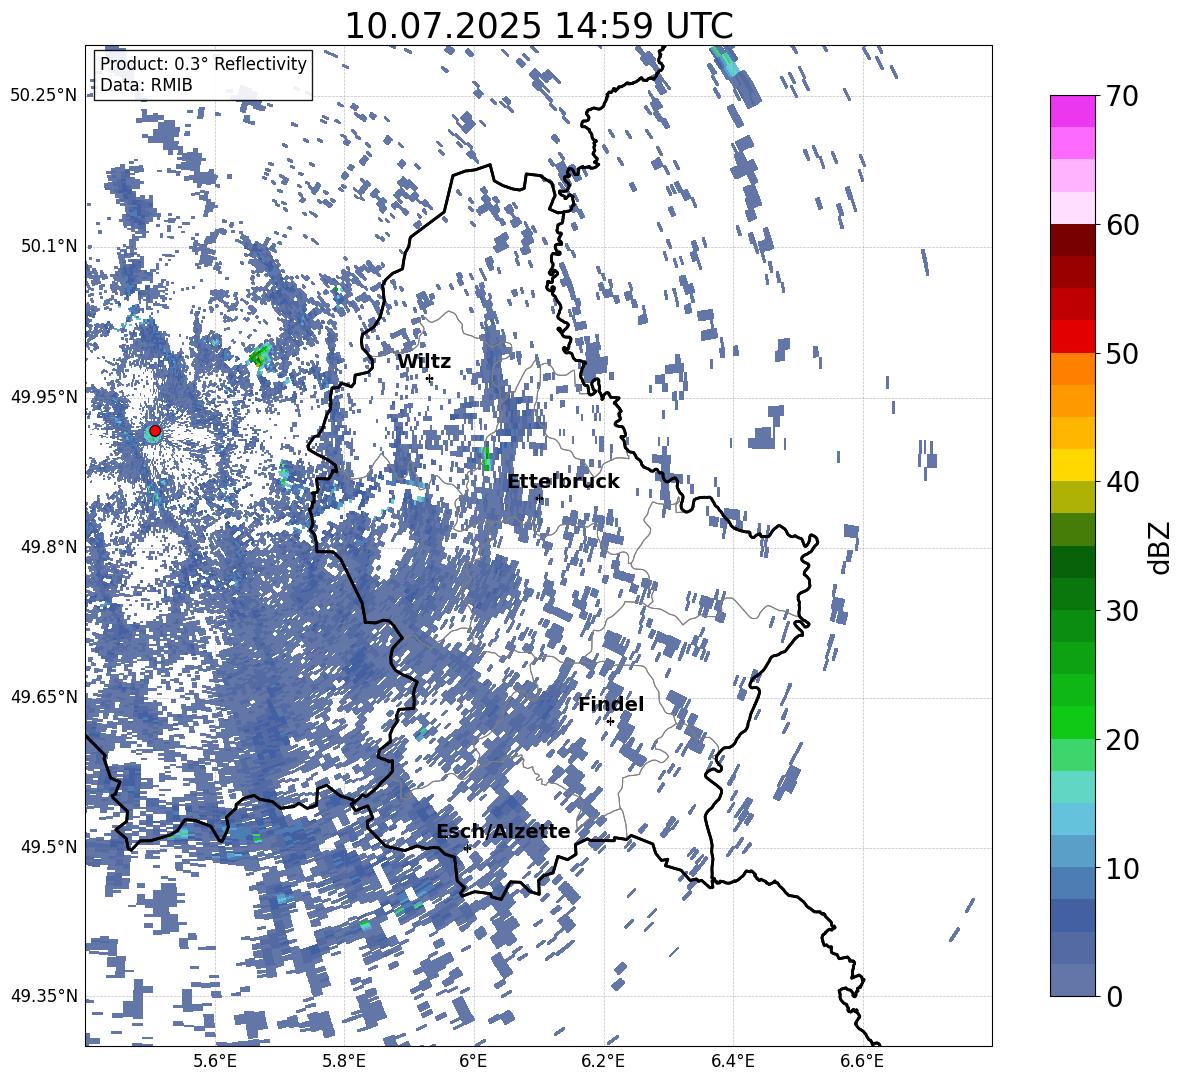
Task: Click the Esch/Alzette city label
Action: tap(503, 831)
